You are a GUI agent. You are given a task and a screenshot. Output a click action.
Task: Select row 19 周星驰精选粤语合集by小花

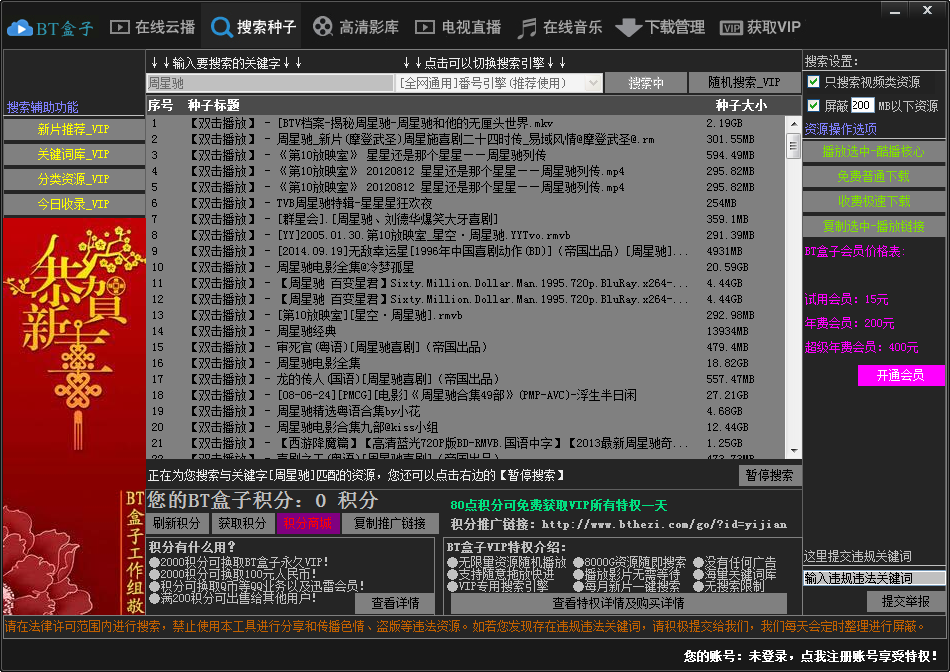466,411
